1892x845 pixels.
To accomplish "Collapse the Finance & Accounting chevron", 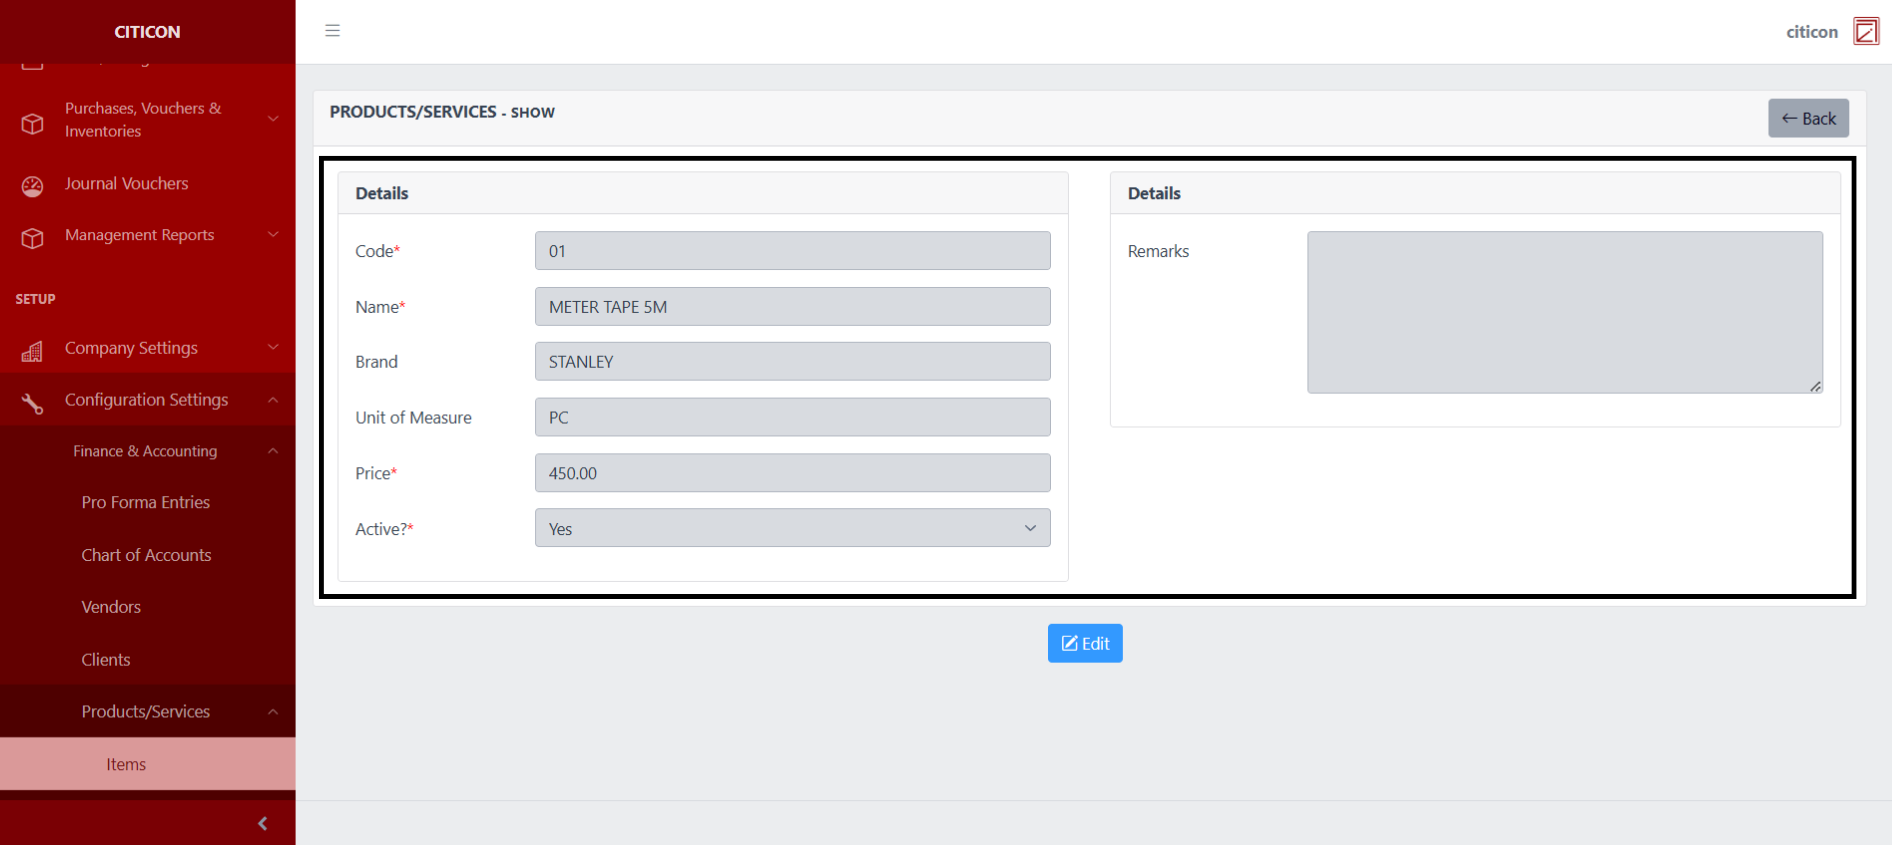I will 273,451.
